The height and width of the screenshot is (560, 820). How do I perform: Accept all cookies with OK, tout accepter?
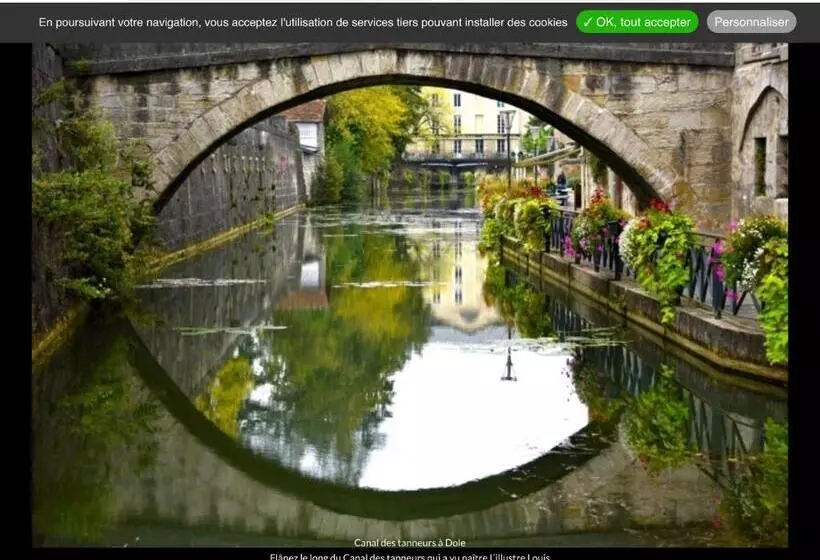[637, 22]
